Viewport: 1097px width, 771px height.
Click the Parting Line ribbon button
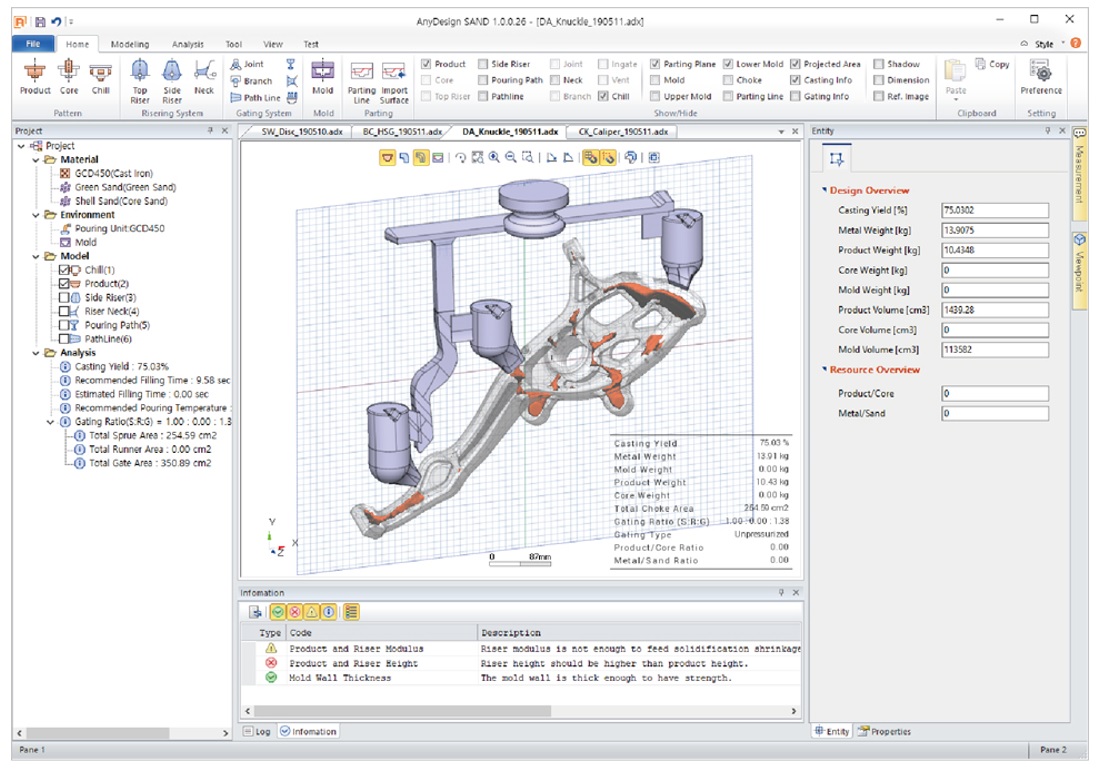[362, 83]
